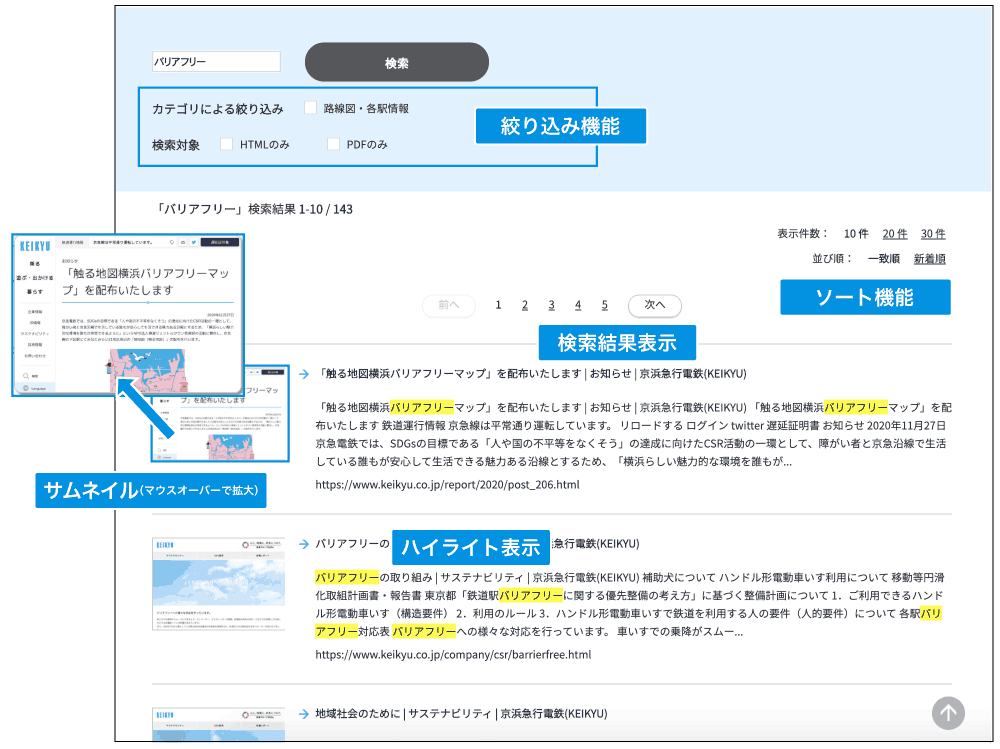1000x749 pixels.
Task: Click the 次へ next page button
Action: click(x=654, y=306)
